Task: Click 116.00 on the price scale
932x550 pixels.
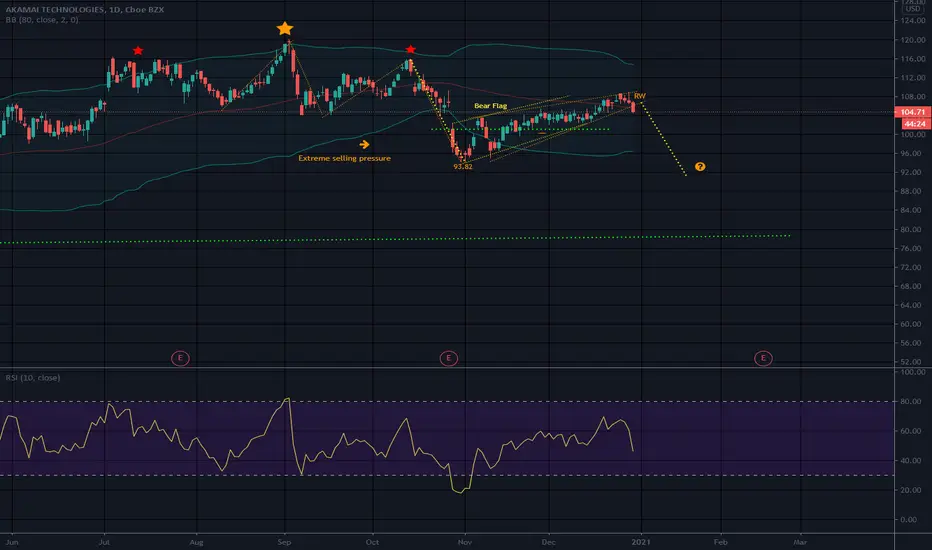Action: point(912,59)
